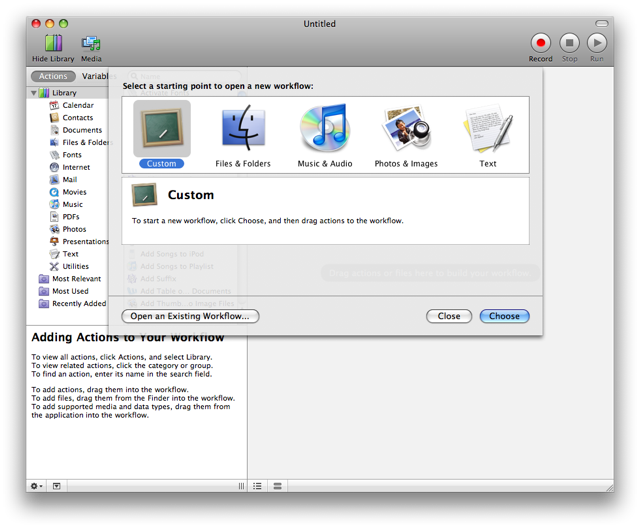Click the "Adding Actions to Your Workflow" heading
Screen dimensions: 640x528
(128, 337)
